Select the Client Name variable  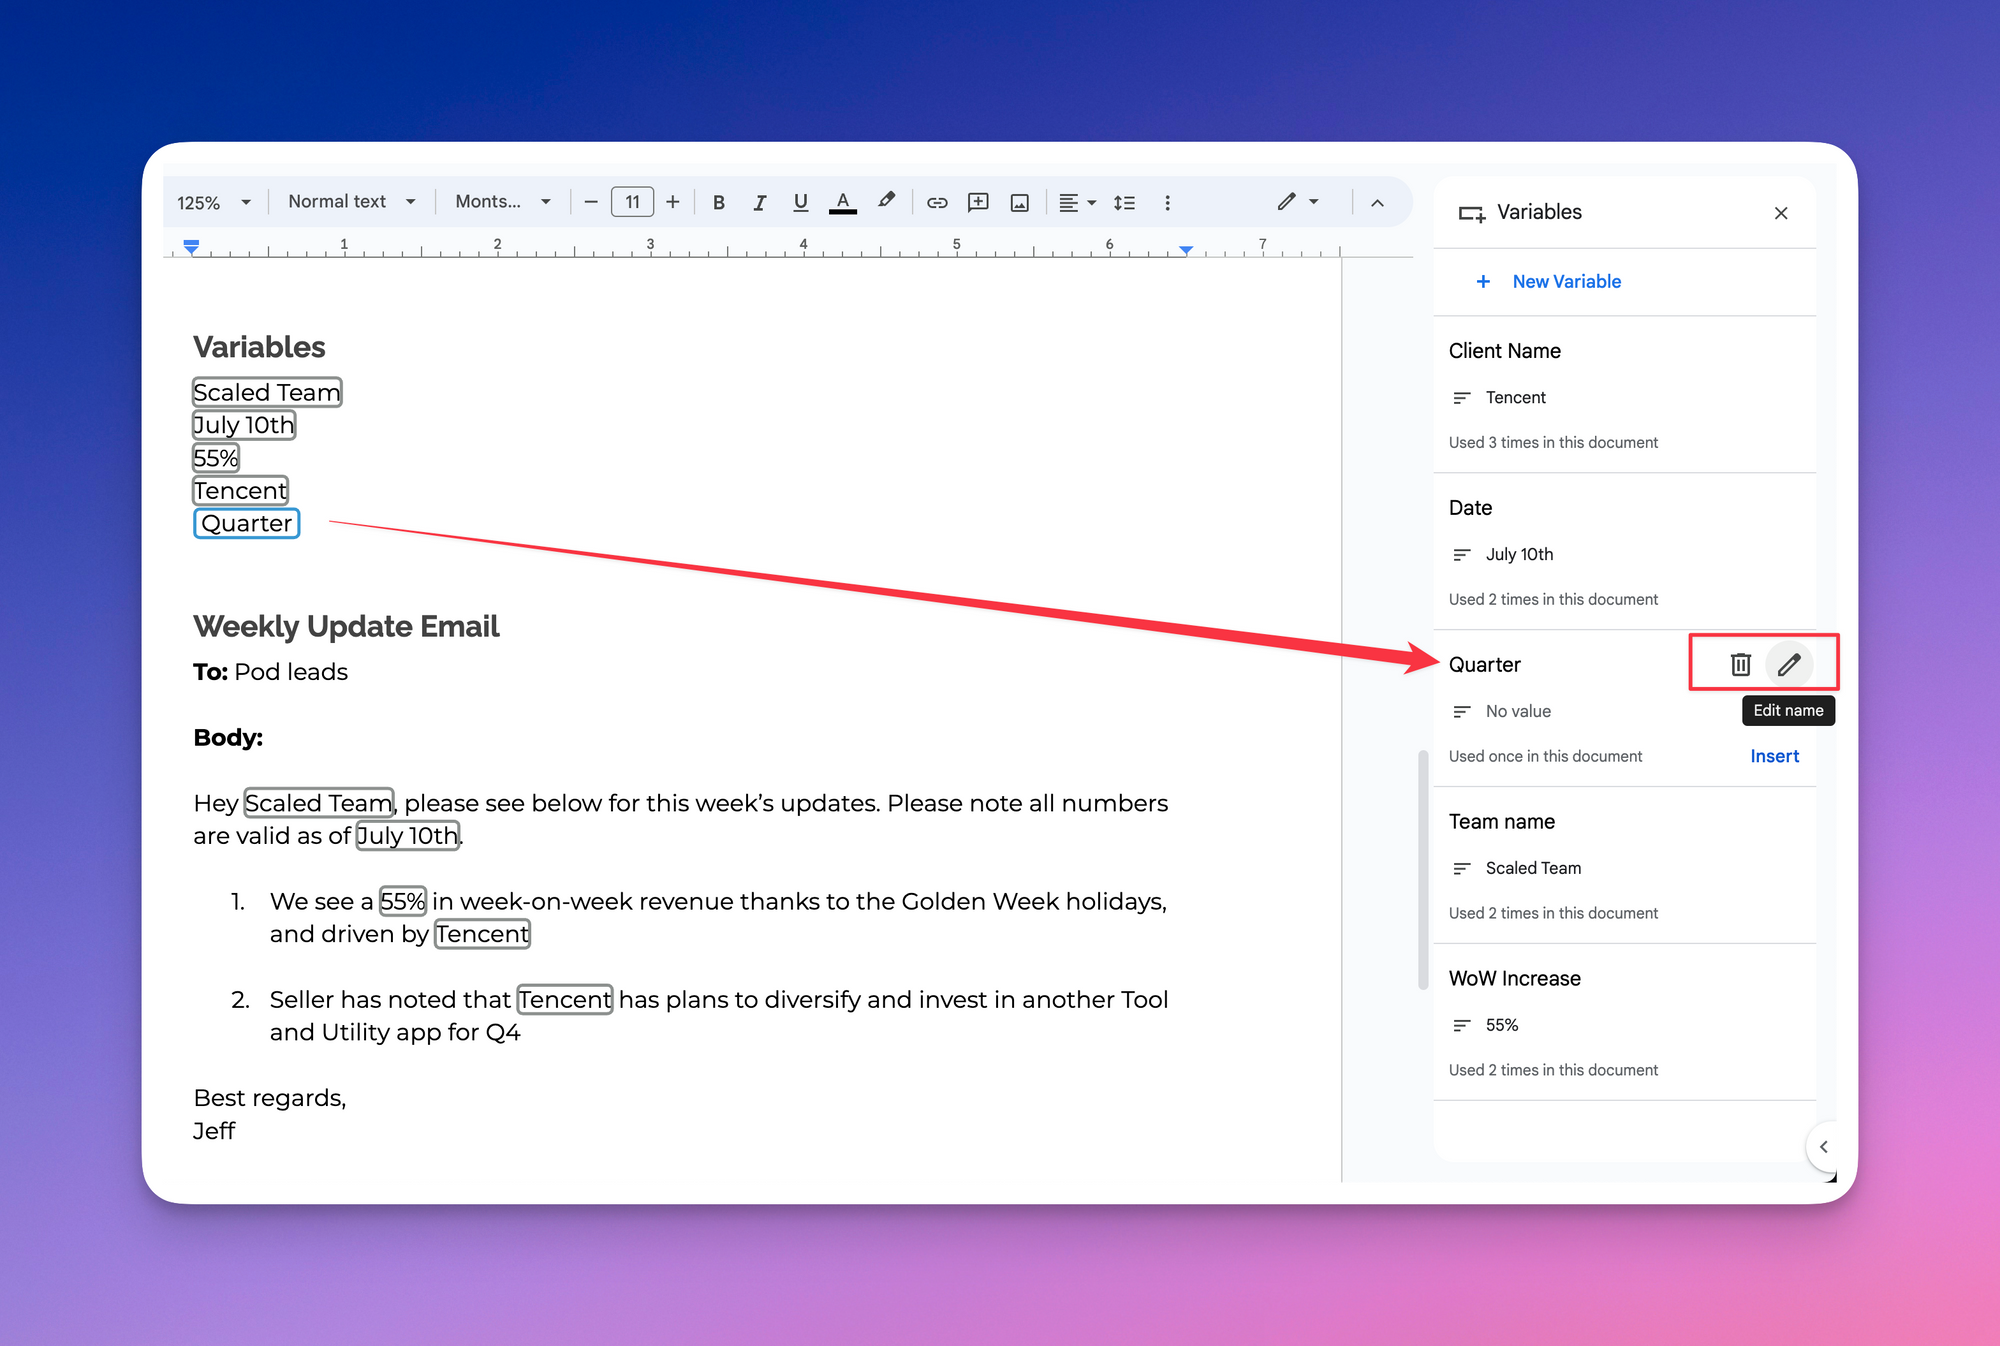[x=1504, y=351]
